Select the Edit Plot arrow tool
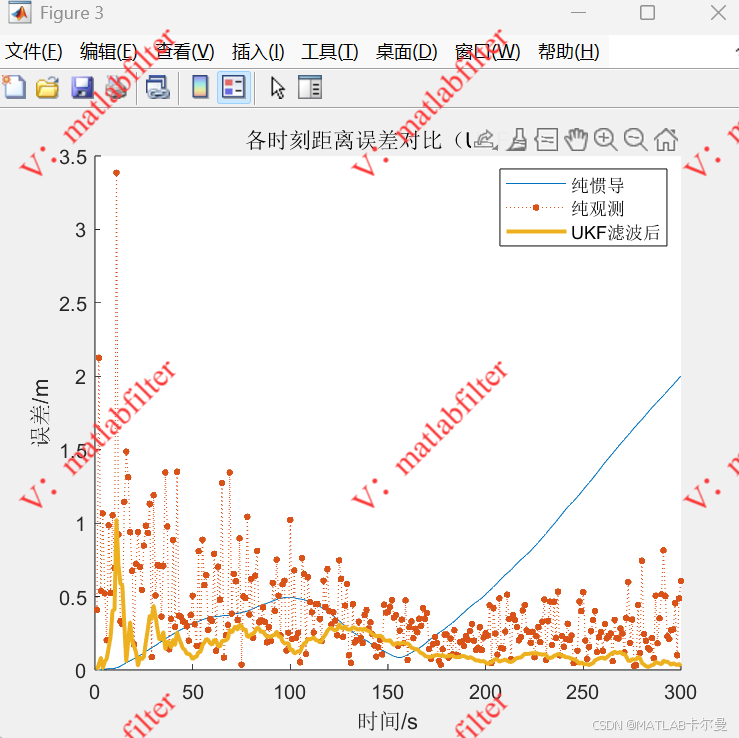 point(278,88)
